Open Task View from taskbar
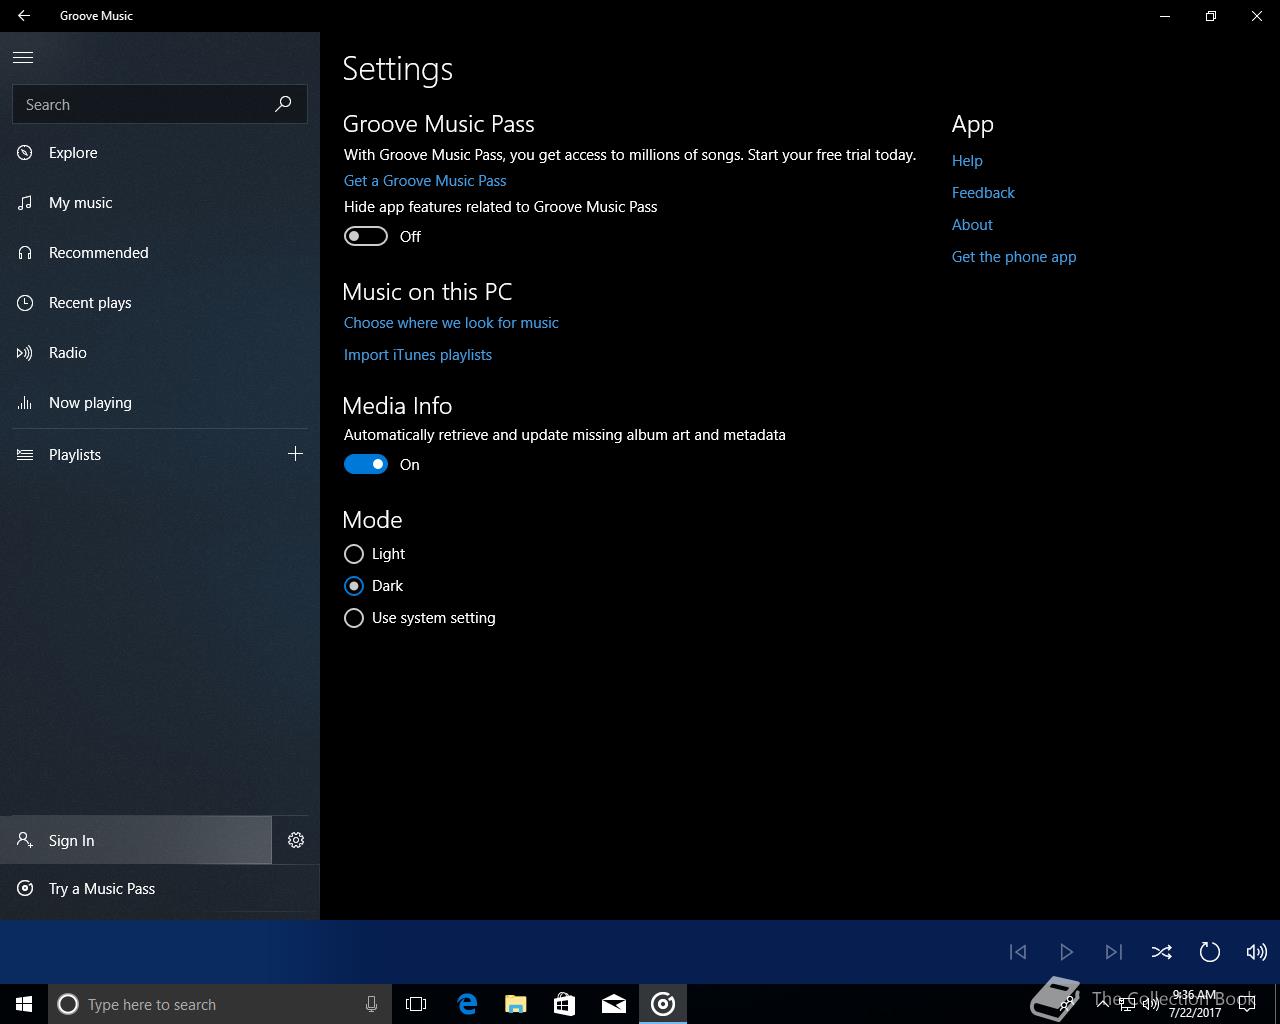 (416, 1004)
